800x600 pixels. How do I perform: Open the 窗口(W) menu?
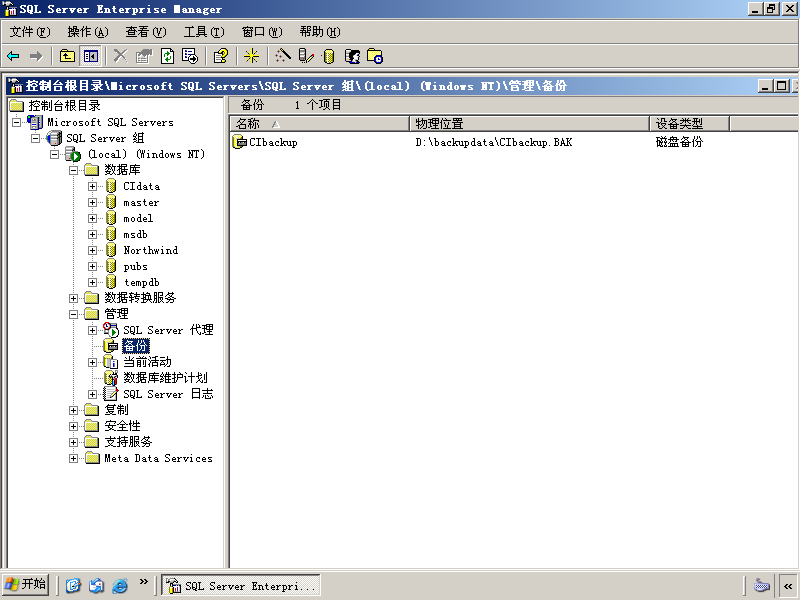(262, 32)
